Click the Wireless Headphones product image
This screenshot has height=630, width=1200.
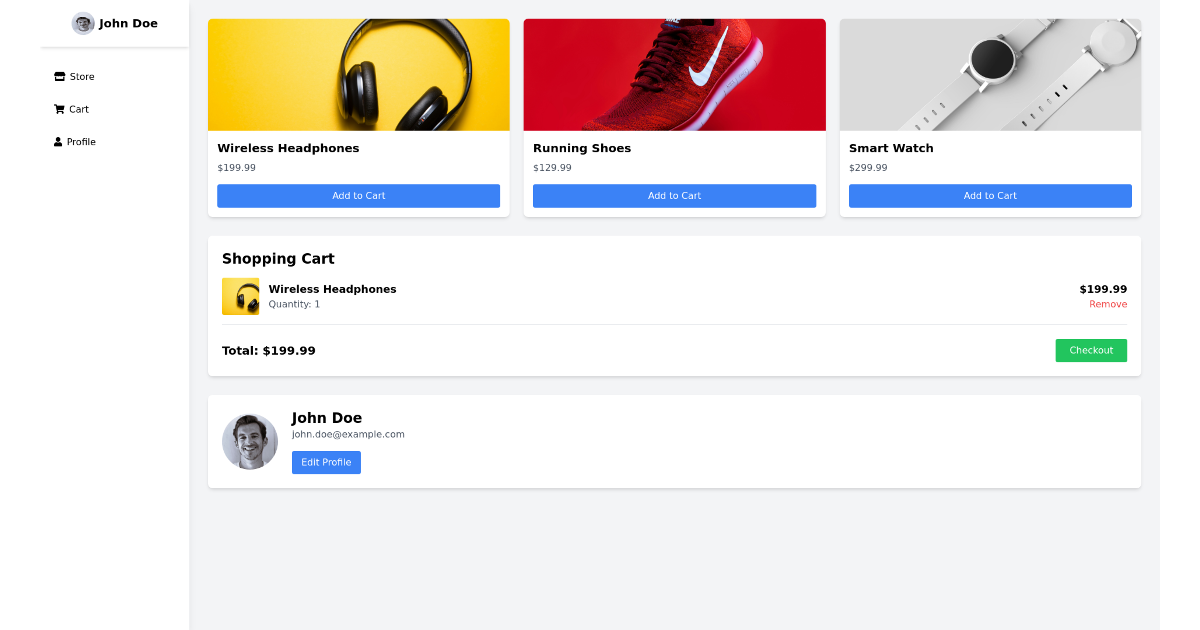358,74
